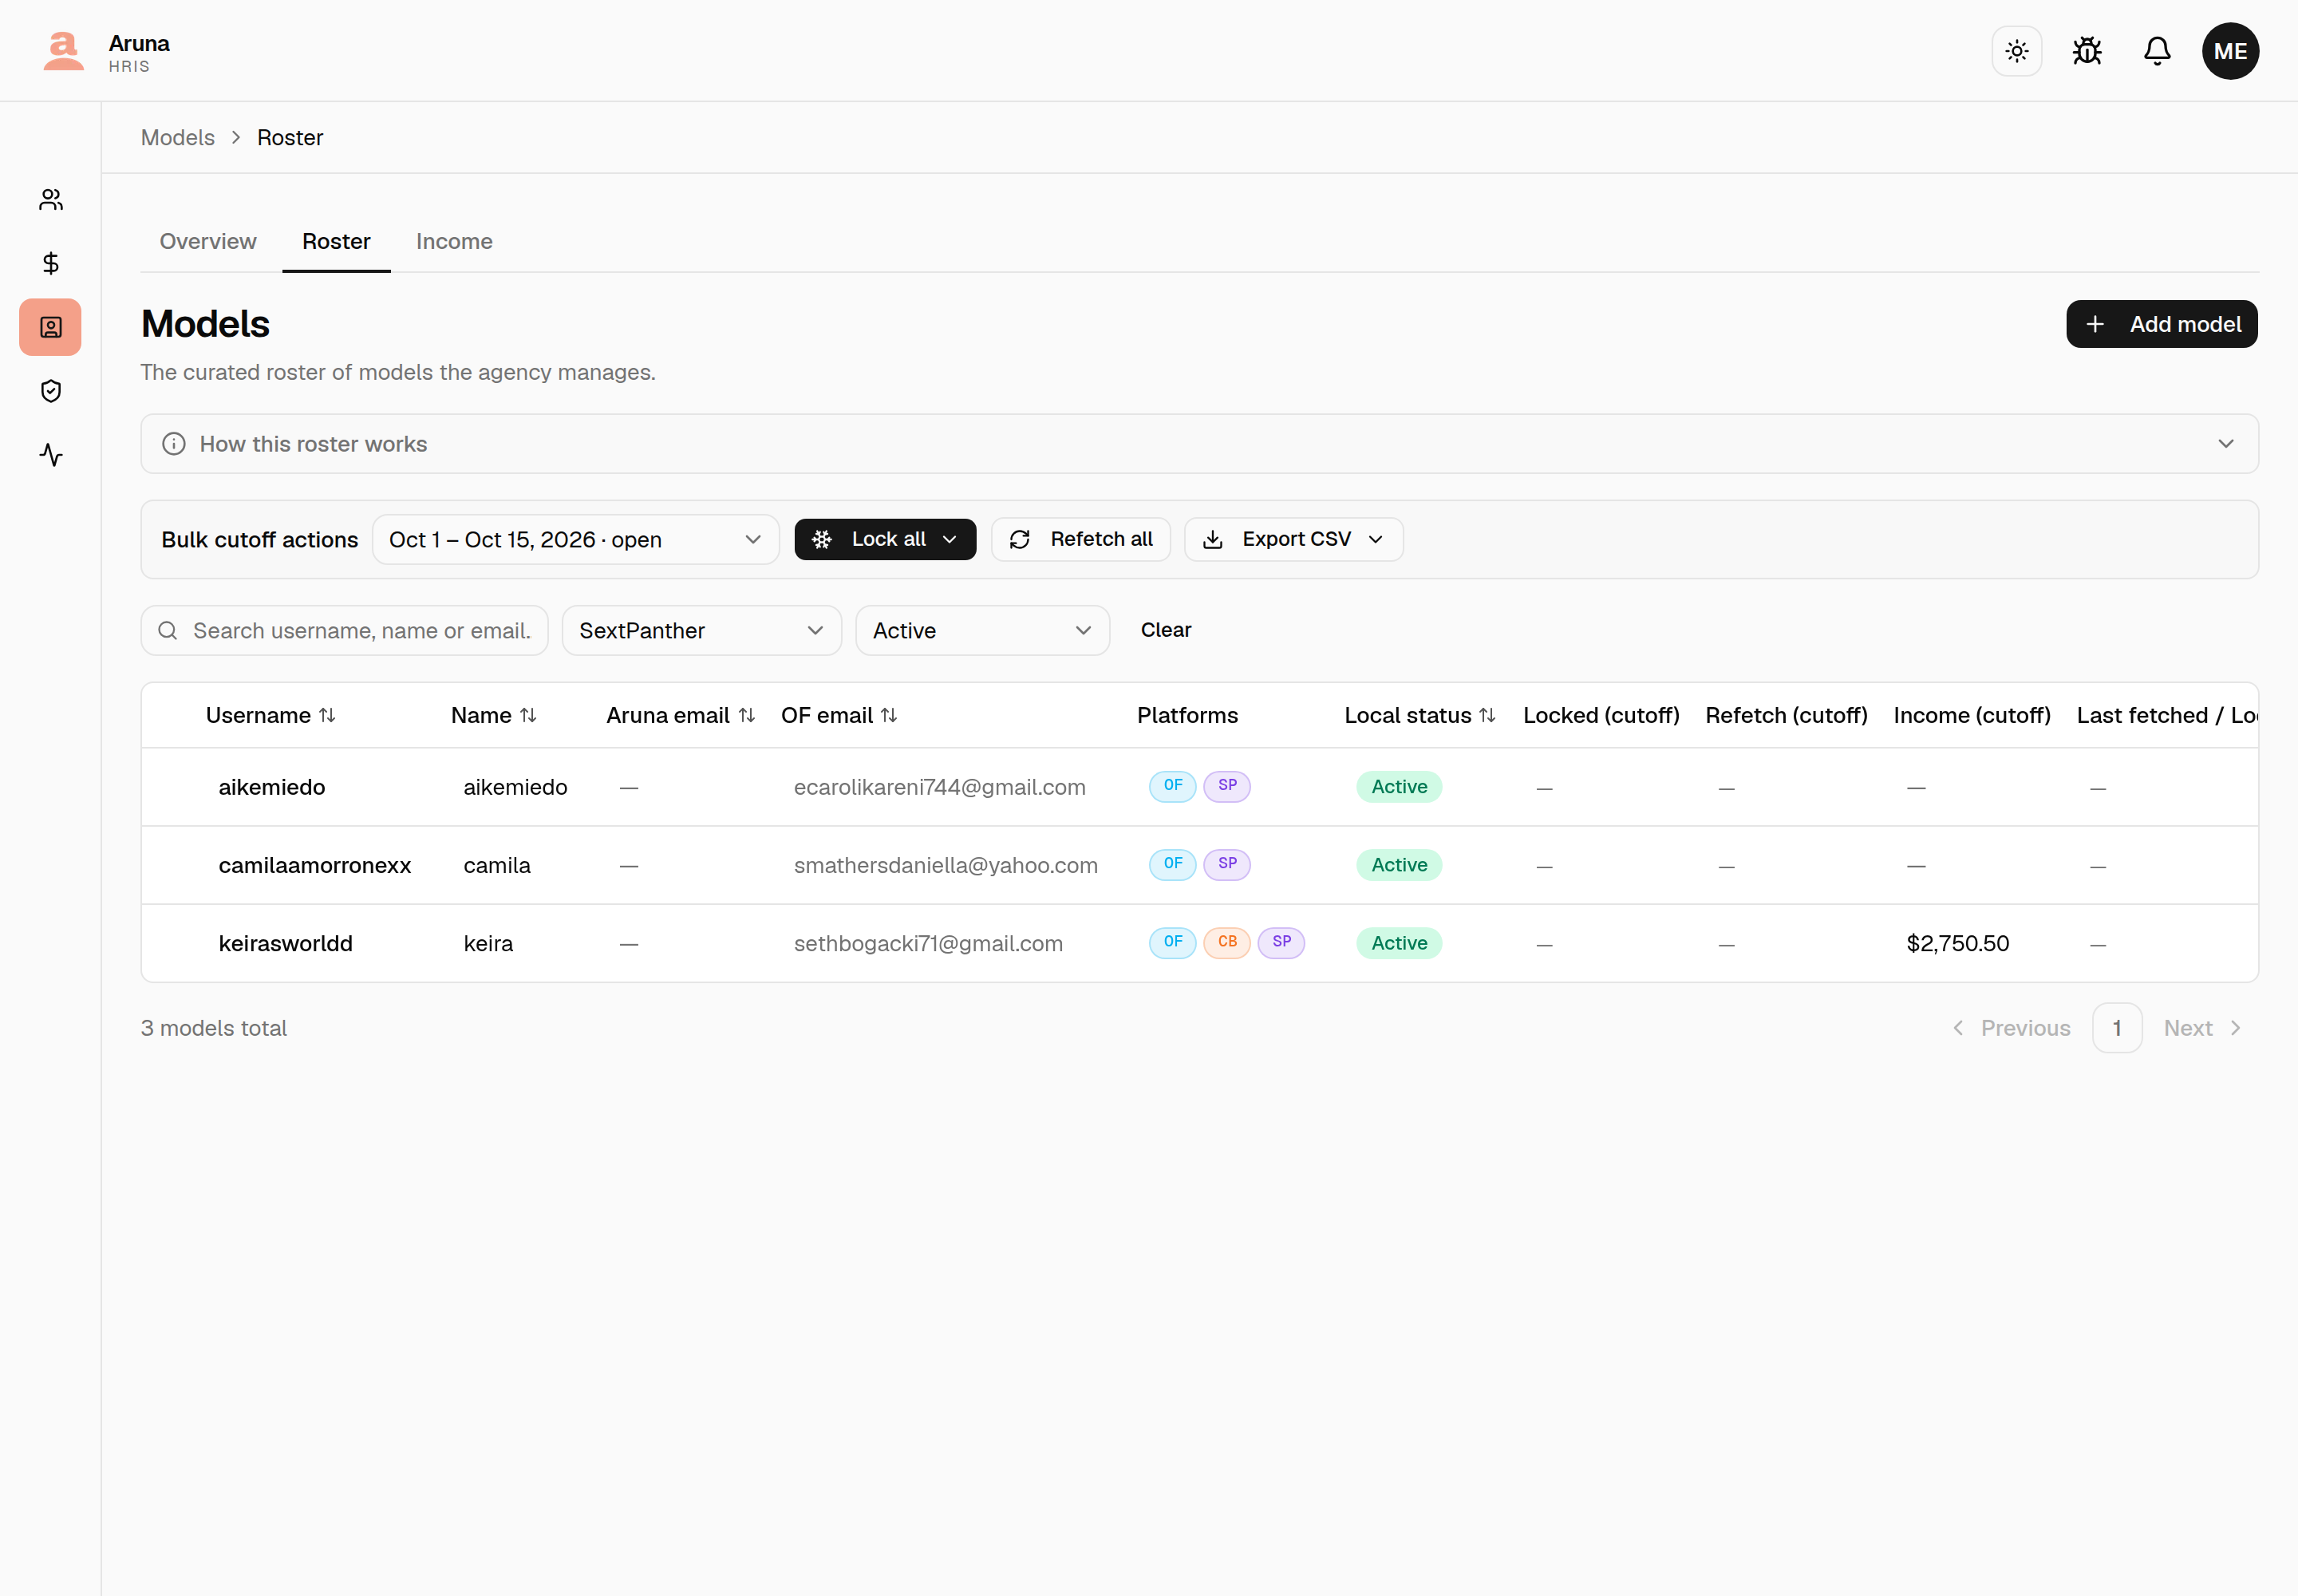This screenshot has height=1596, width=2298.
Task: Open the shield check sidebar icon
Action: (51, 391)
